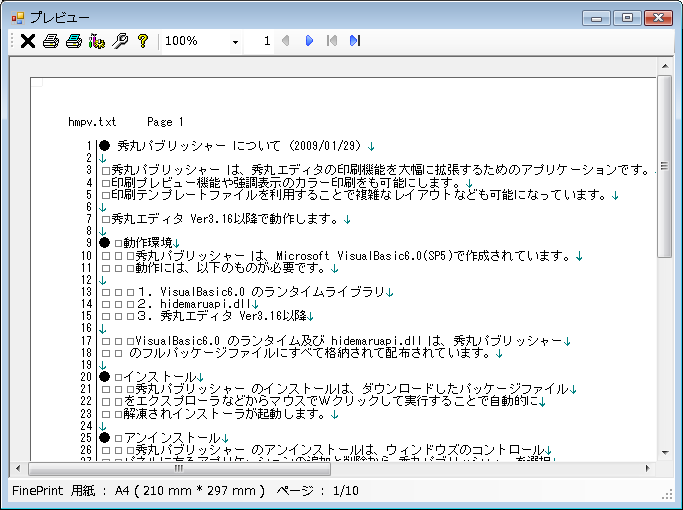
Task: Open the 100% zoom dropdown
Action: [x=236, y=41]
